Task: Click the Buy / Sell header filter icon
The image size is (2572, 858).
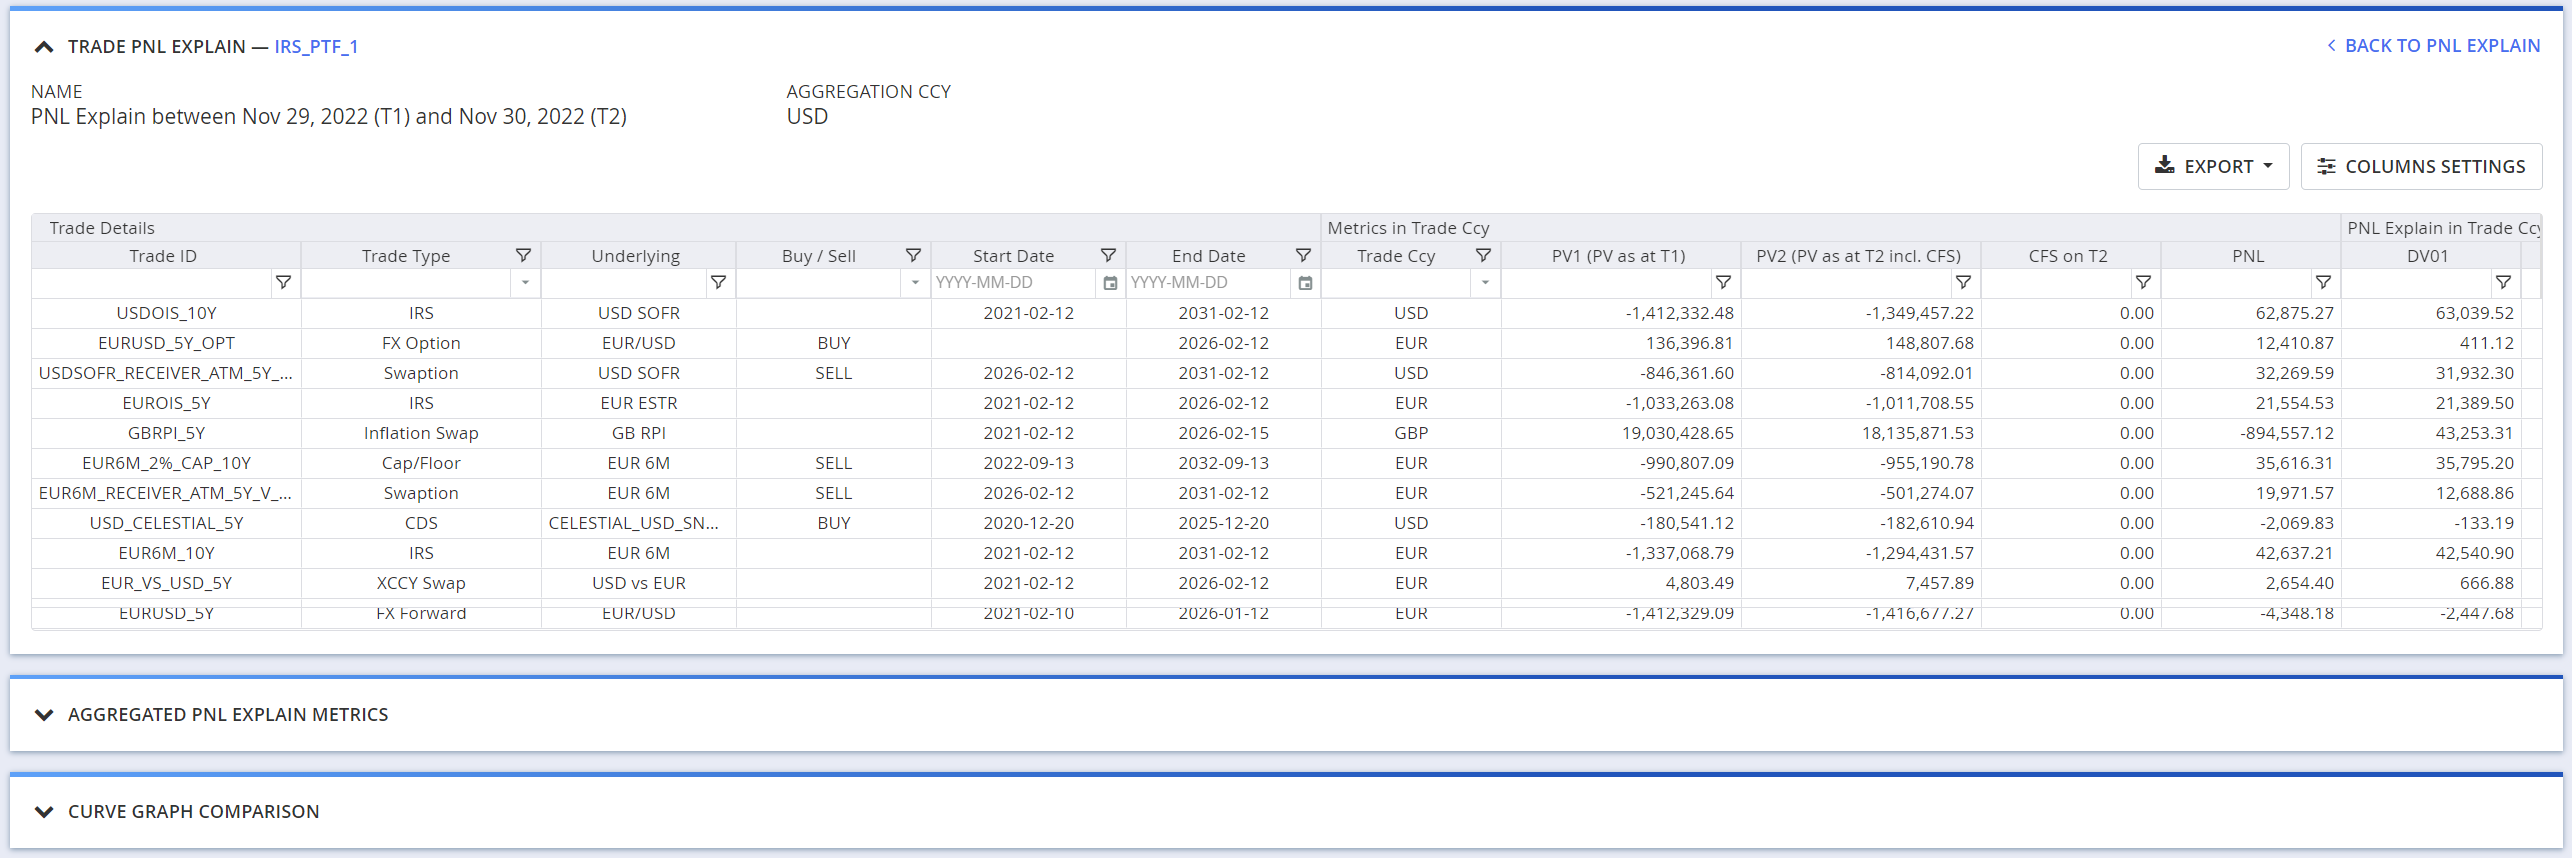Action: click(913, 256)
